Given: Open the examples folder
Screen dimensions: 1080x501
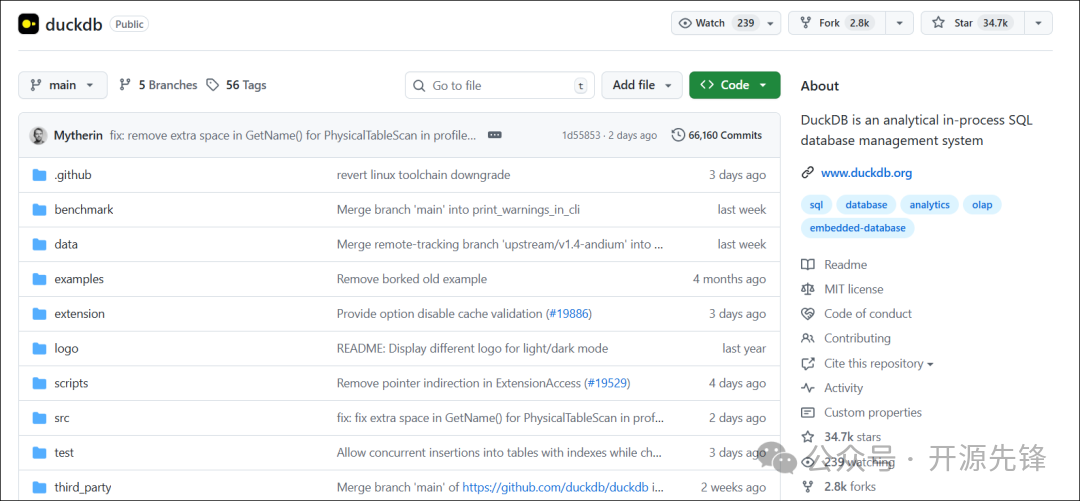Looking at the screenshot, I should click(x=79, y=279).
